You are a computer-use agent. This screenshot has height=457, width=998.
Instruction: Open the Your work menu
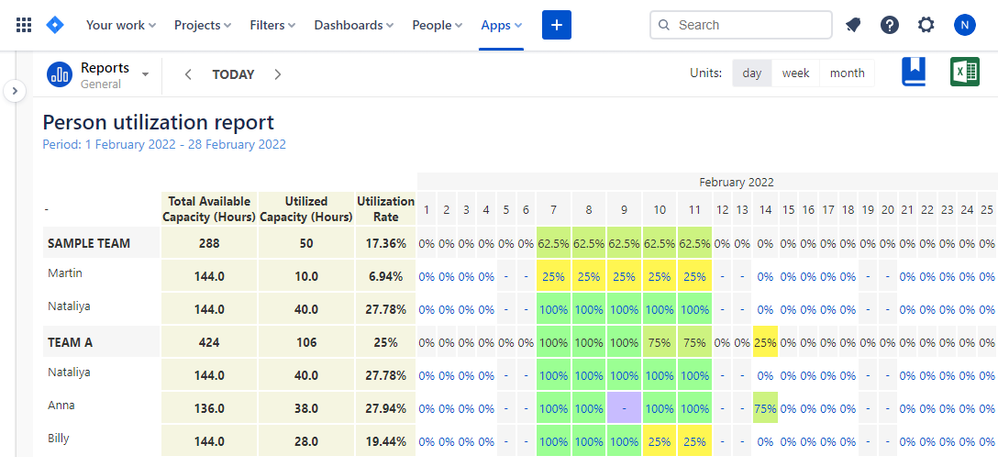121,25
